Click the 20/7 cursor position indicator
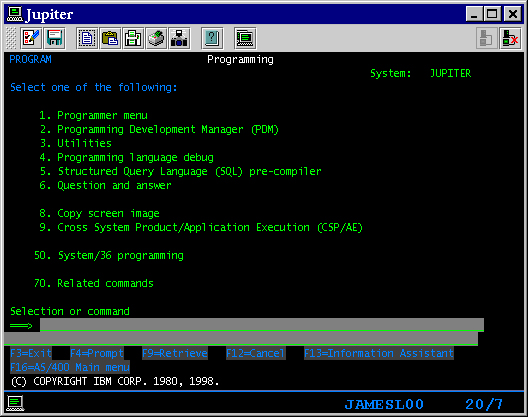The width and height of the screenshot is (528, 417). 484,404
